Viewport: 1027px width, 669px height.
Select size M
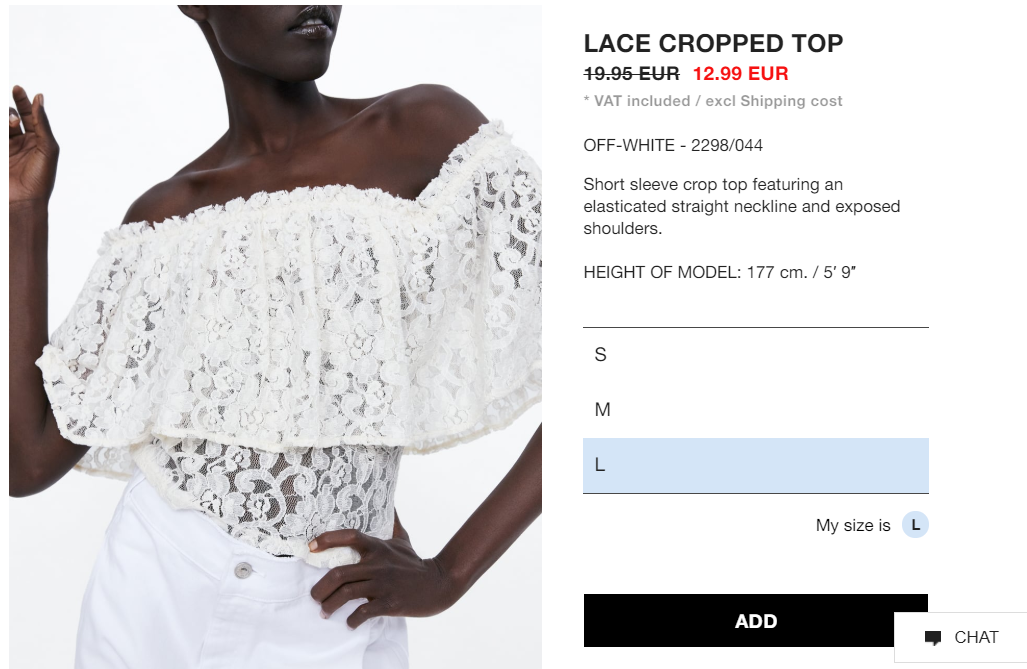(x=755, y=410)
